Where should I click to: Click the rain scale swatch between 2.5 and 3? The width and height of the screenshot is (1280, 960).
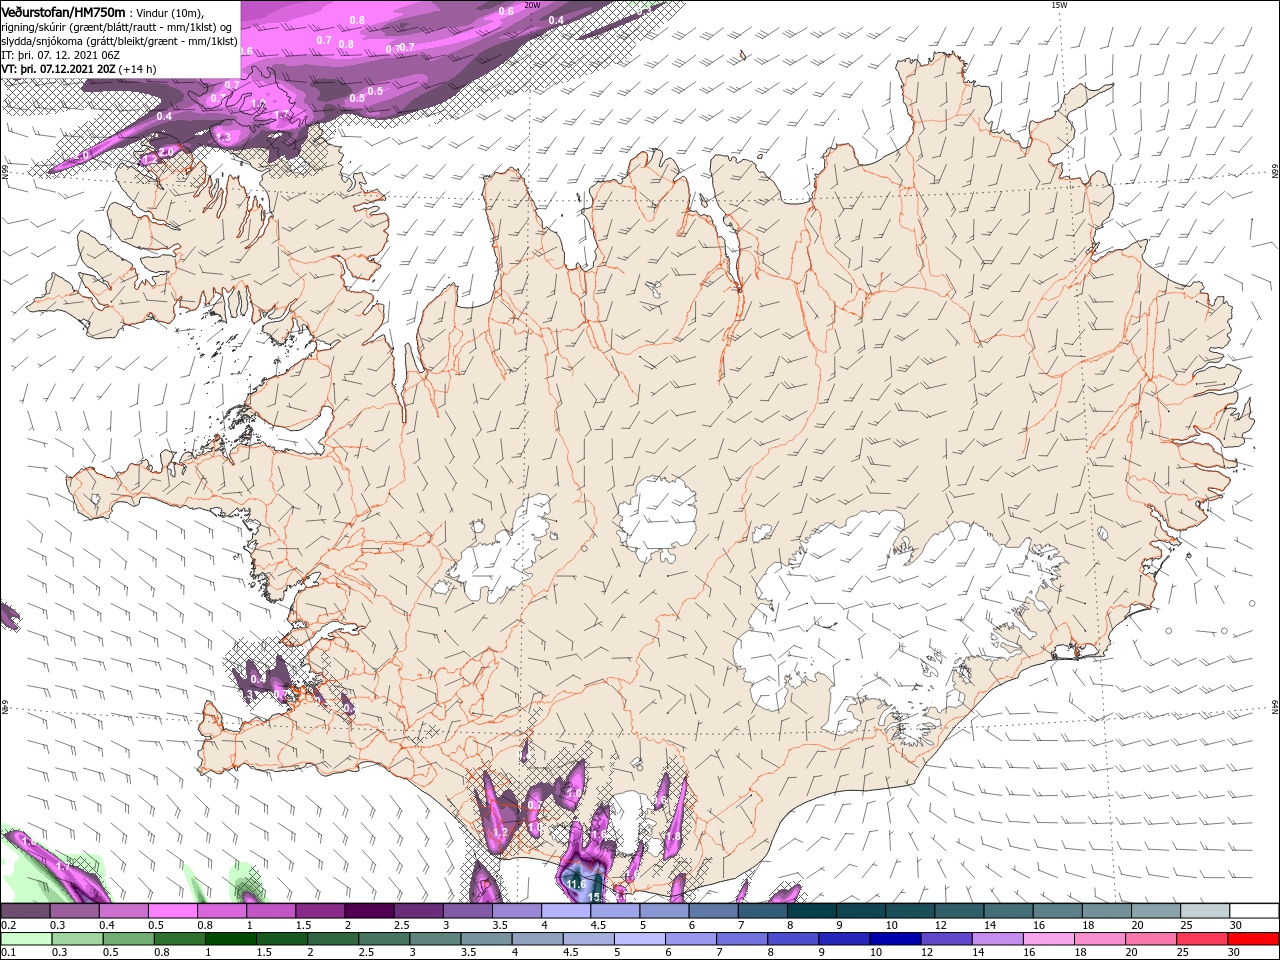tap(384, 939)
